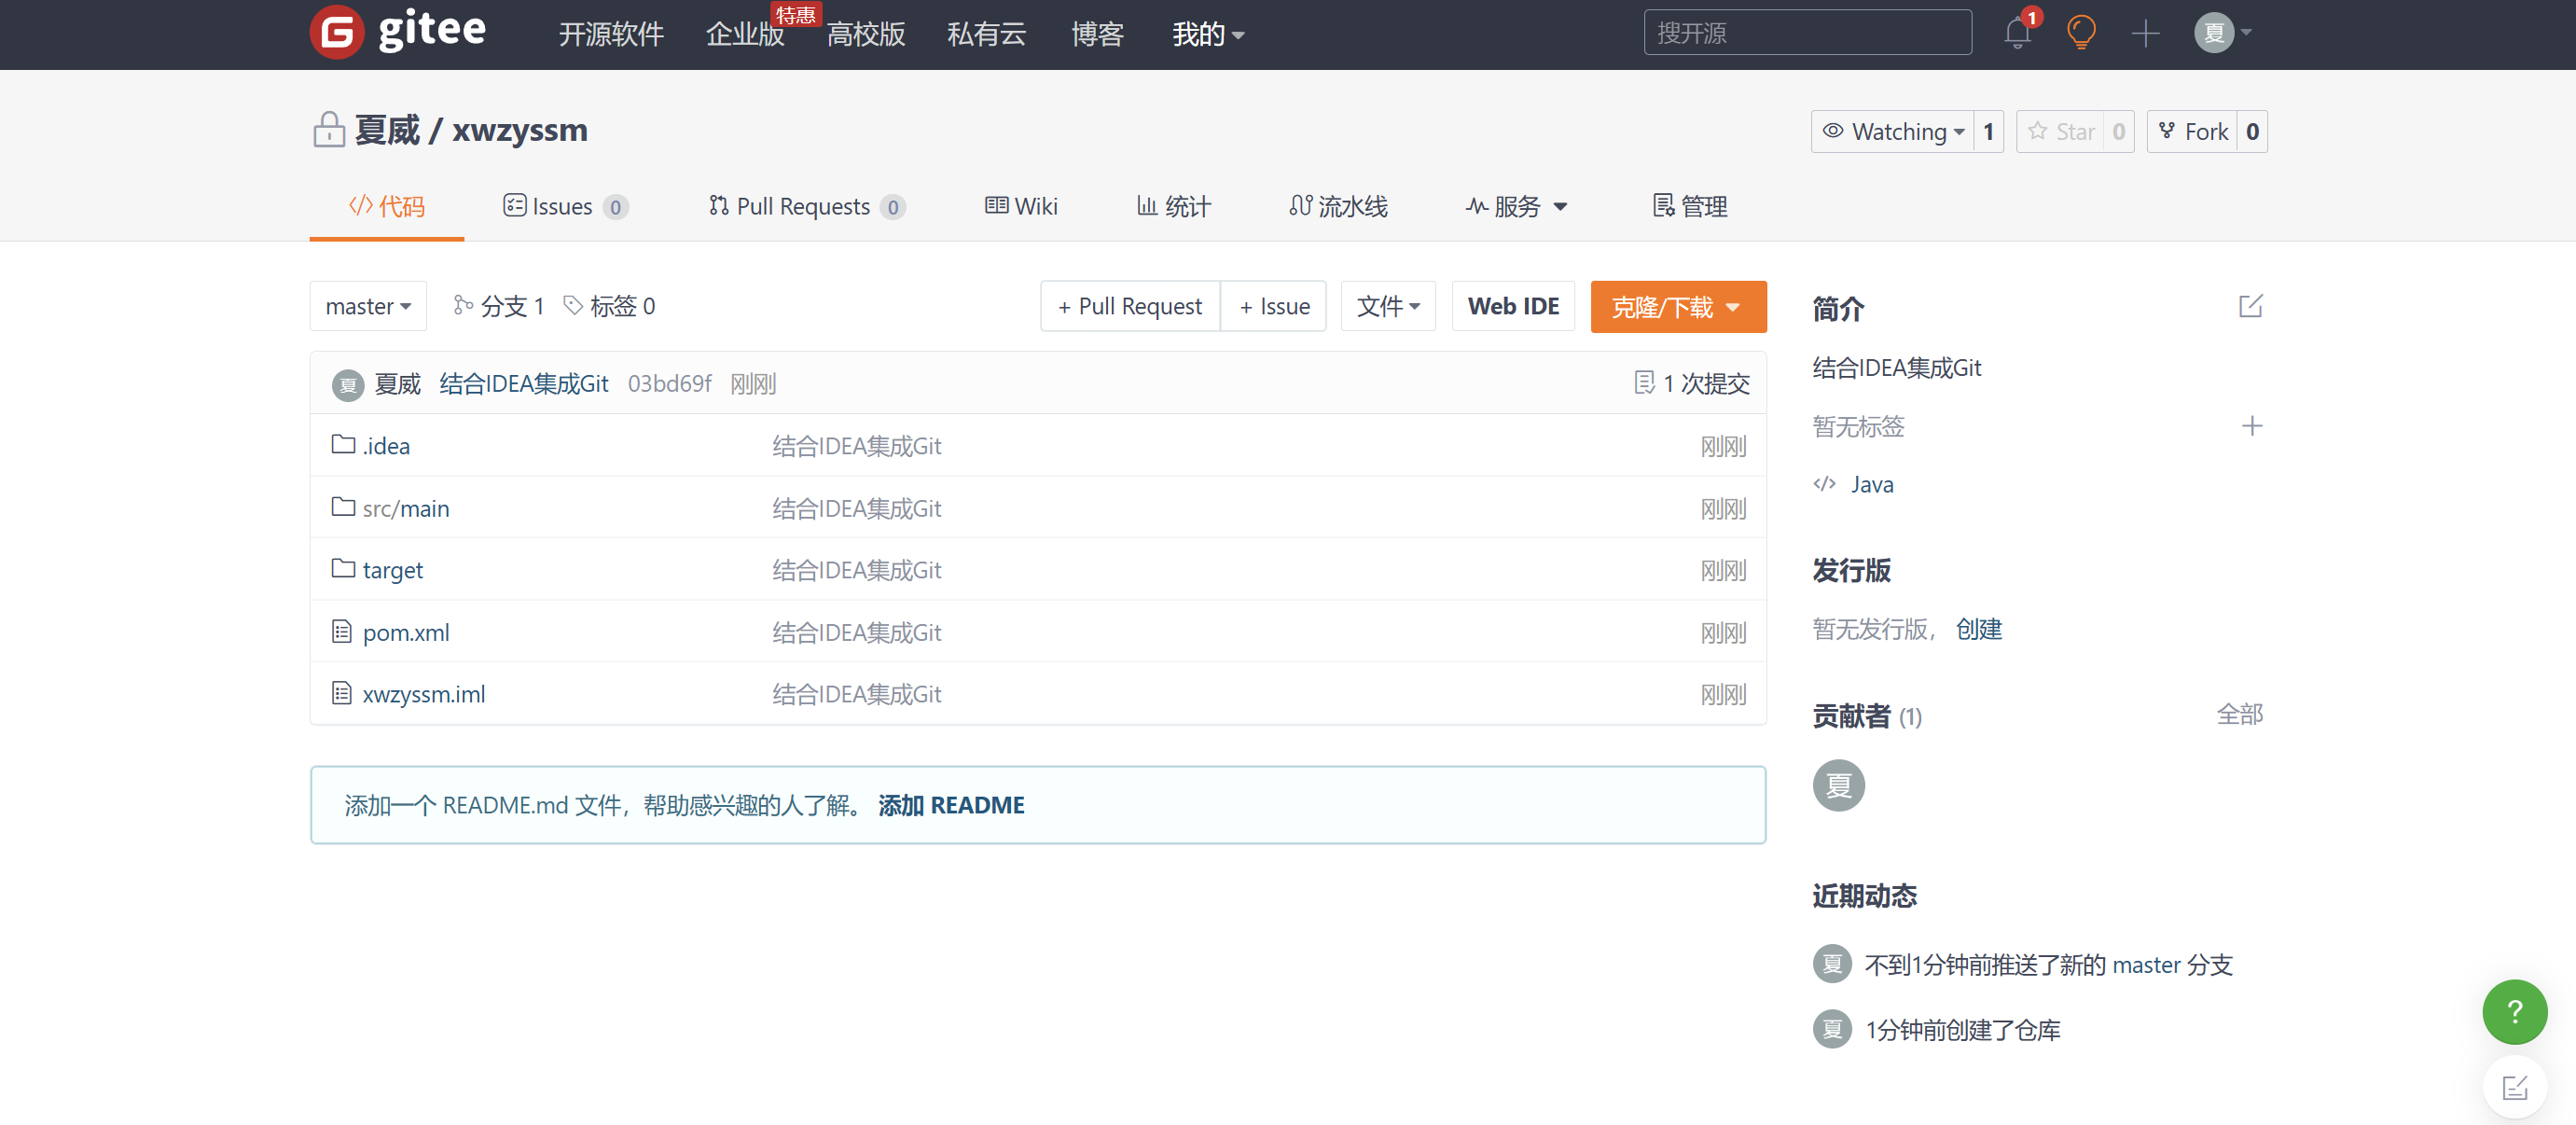Click the 添加 README link
2576x1125 pixels.
tap(950, 805)
